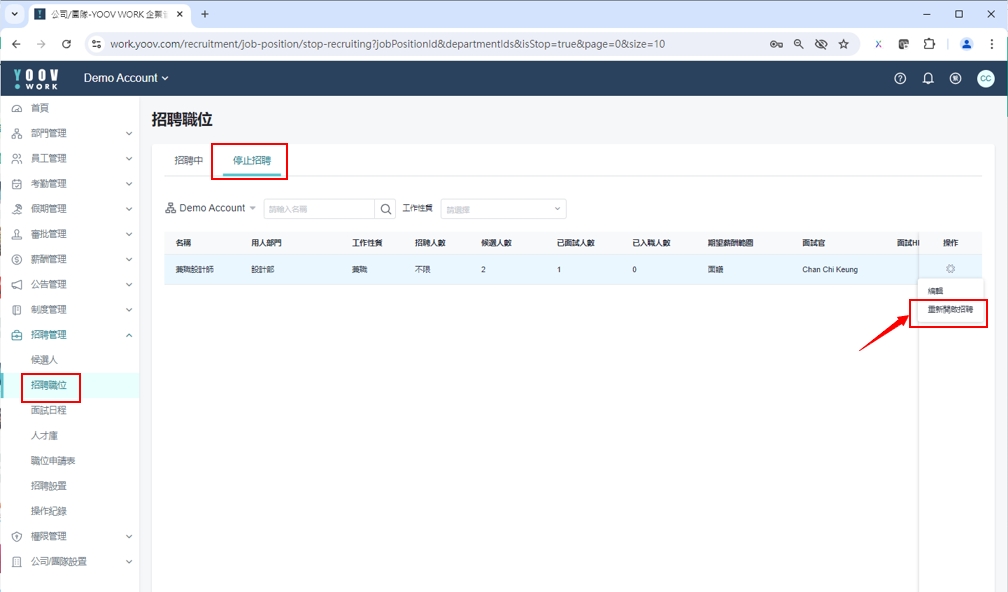Open the browser extensions puzzle icon

point(929,44)
